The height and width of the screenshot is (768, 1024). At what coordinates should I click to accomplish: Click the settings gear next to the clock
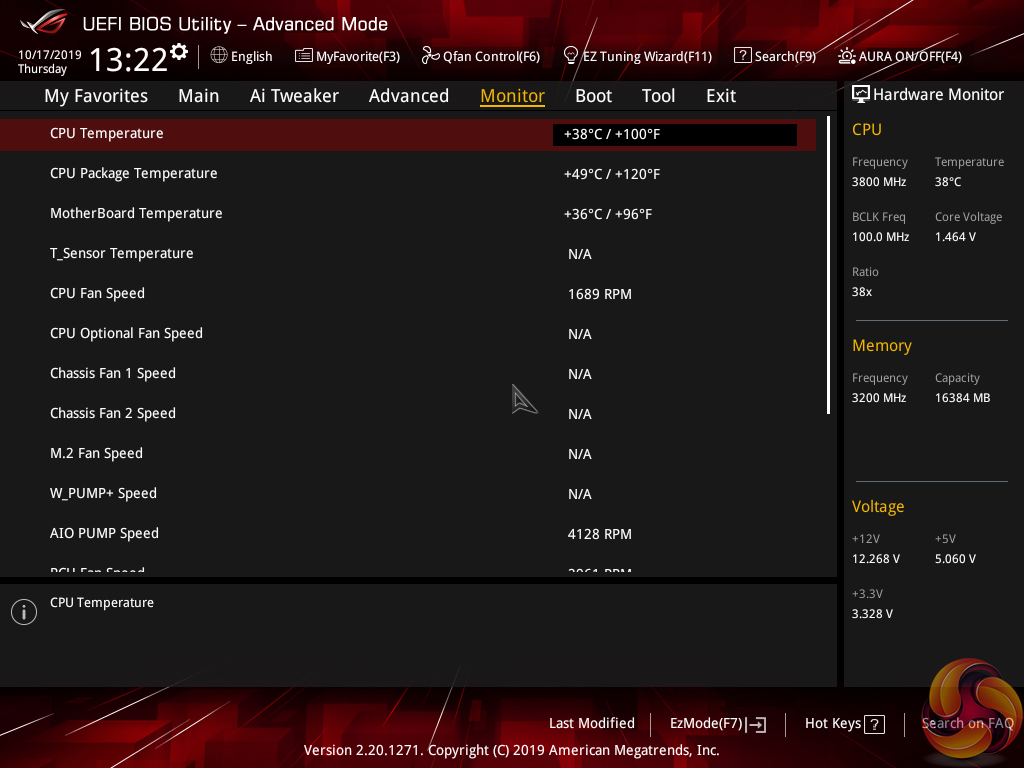[179, 52]
